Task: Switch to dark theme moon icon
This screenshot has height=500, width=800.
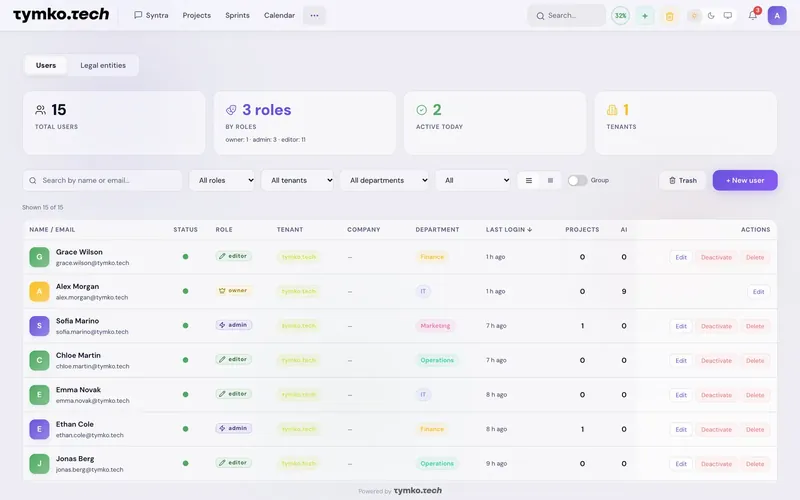Action: [711, 16]
